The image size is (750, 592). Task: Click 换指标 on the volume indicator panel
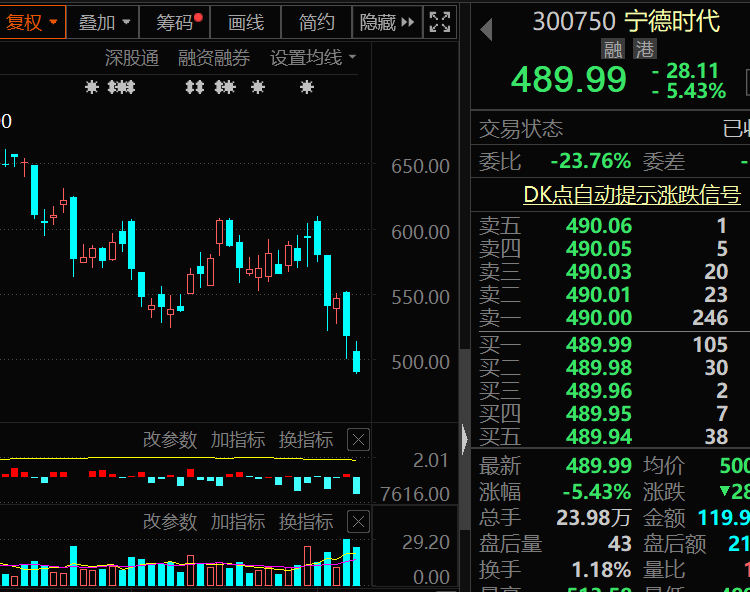pos(306,522)
